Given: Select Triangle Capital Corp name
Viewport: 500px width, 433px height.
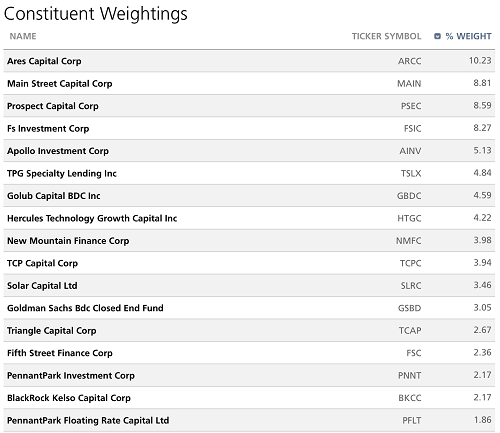Looking at the screenshot, I should 52,331.
